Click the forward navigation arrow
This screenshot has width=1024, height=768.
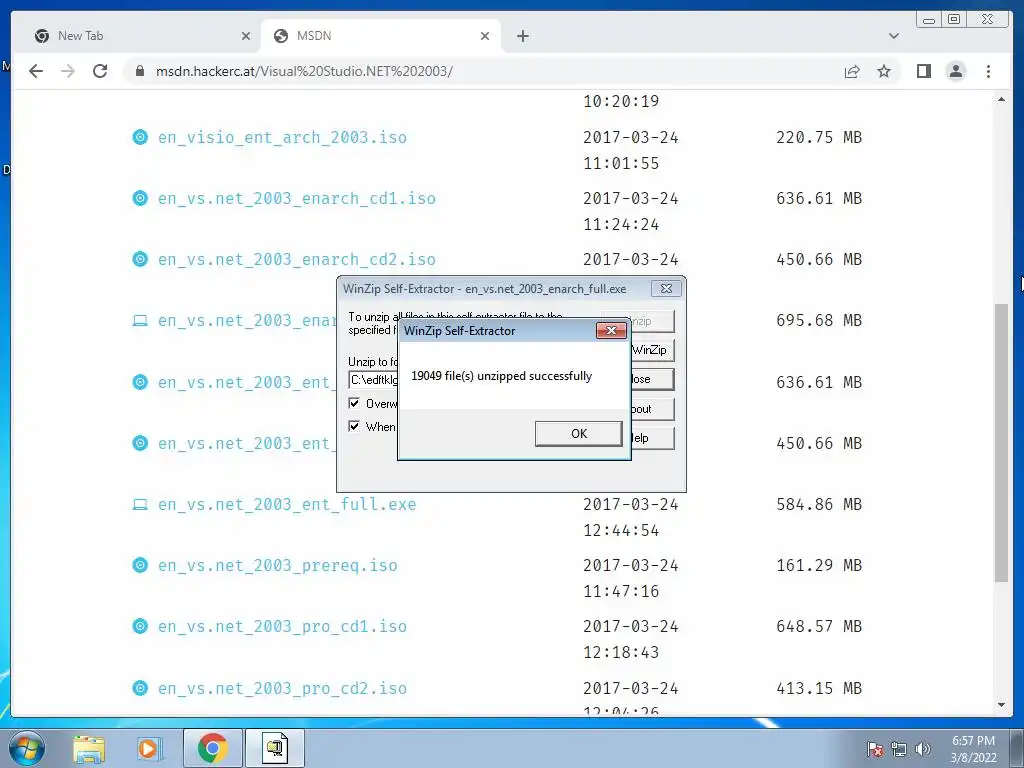click(68, 71)
